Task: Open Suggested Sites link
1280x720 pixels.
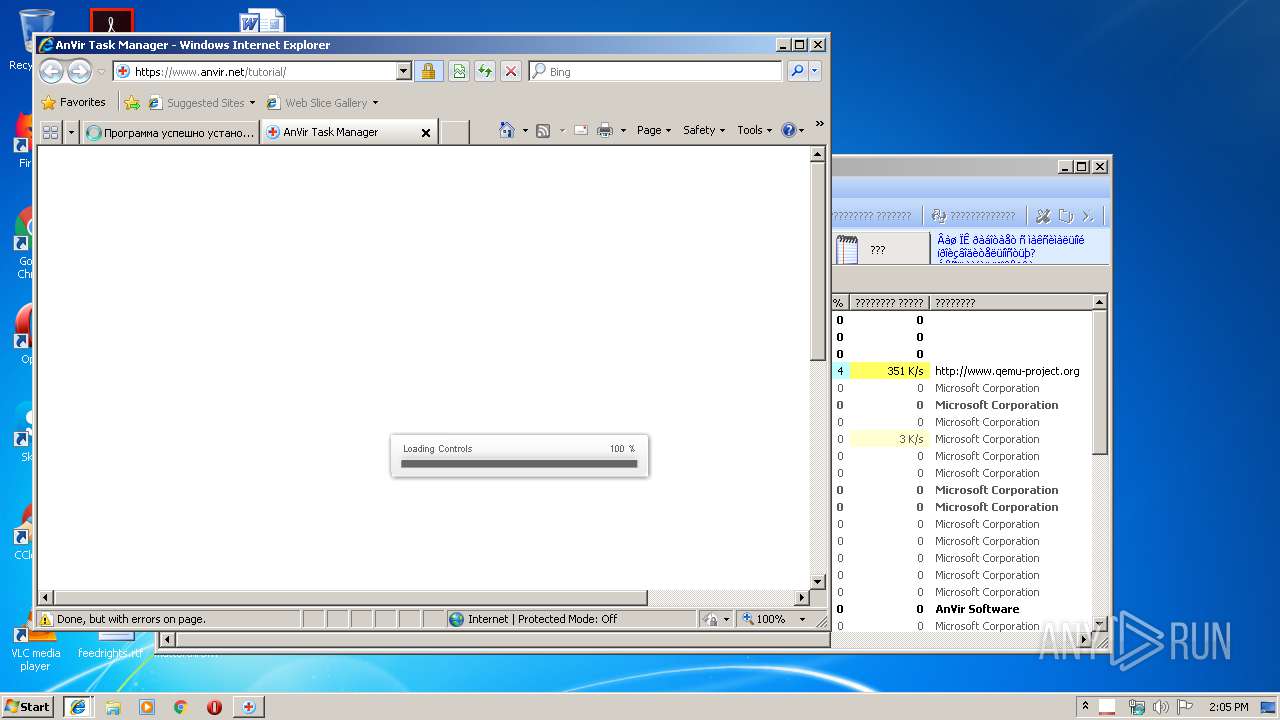Action: click(x=202, y=102)
